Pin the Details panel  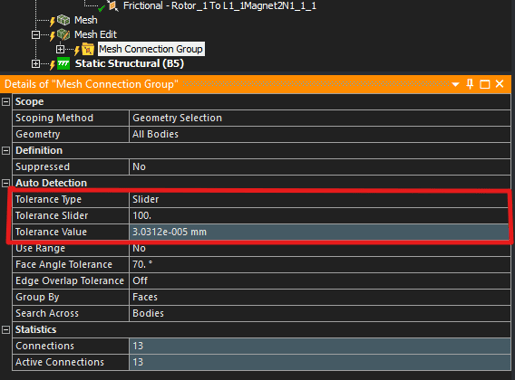coord(470,84)
